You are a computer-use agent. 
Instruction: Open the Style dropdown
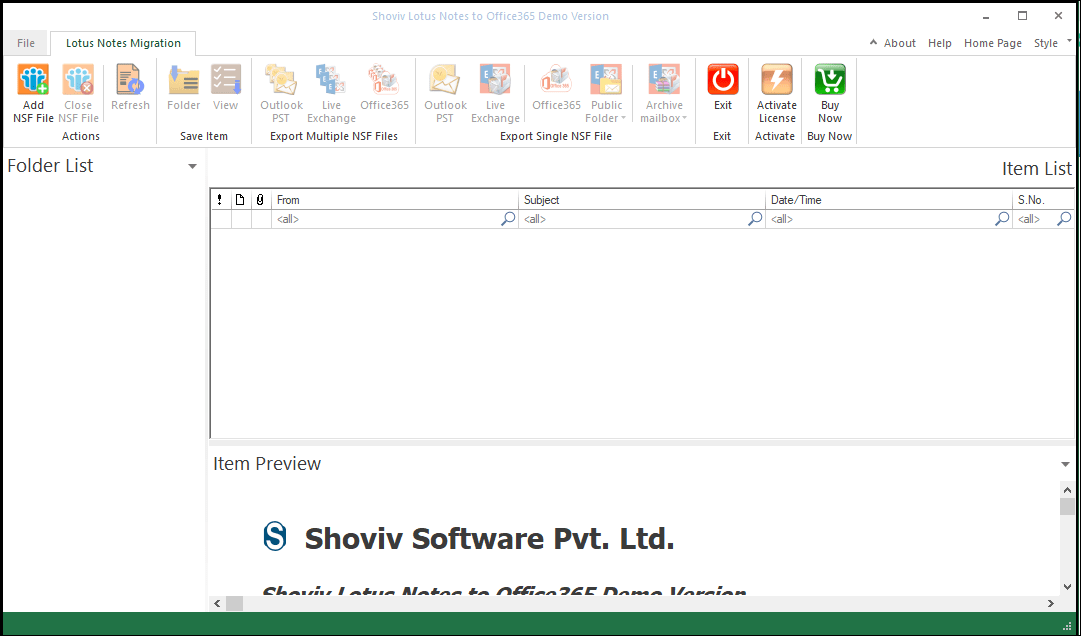pyautogui.click(x=1049, y=43)
